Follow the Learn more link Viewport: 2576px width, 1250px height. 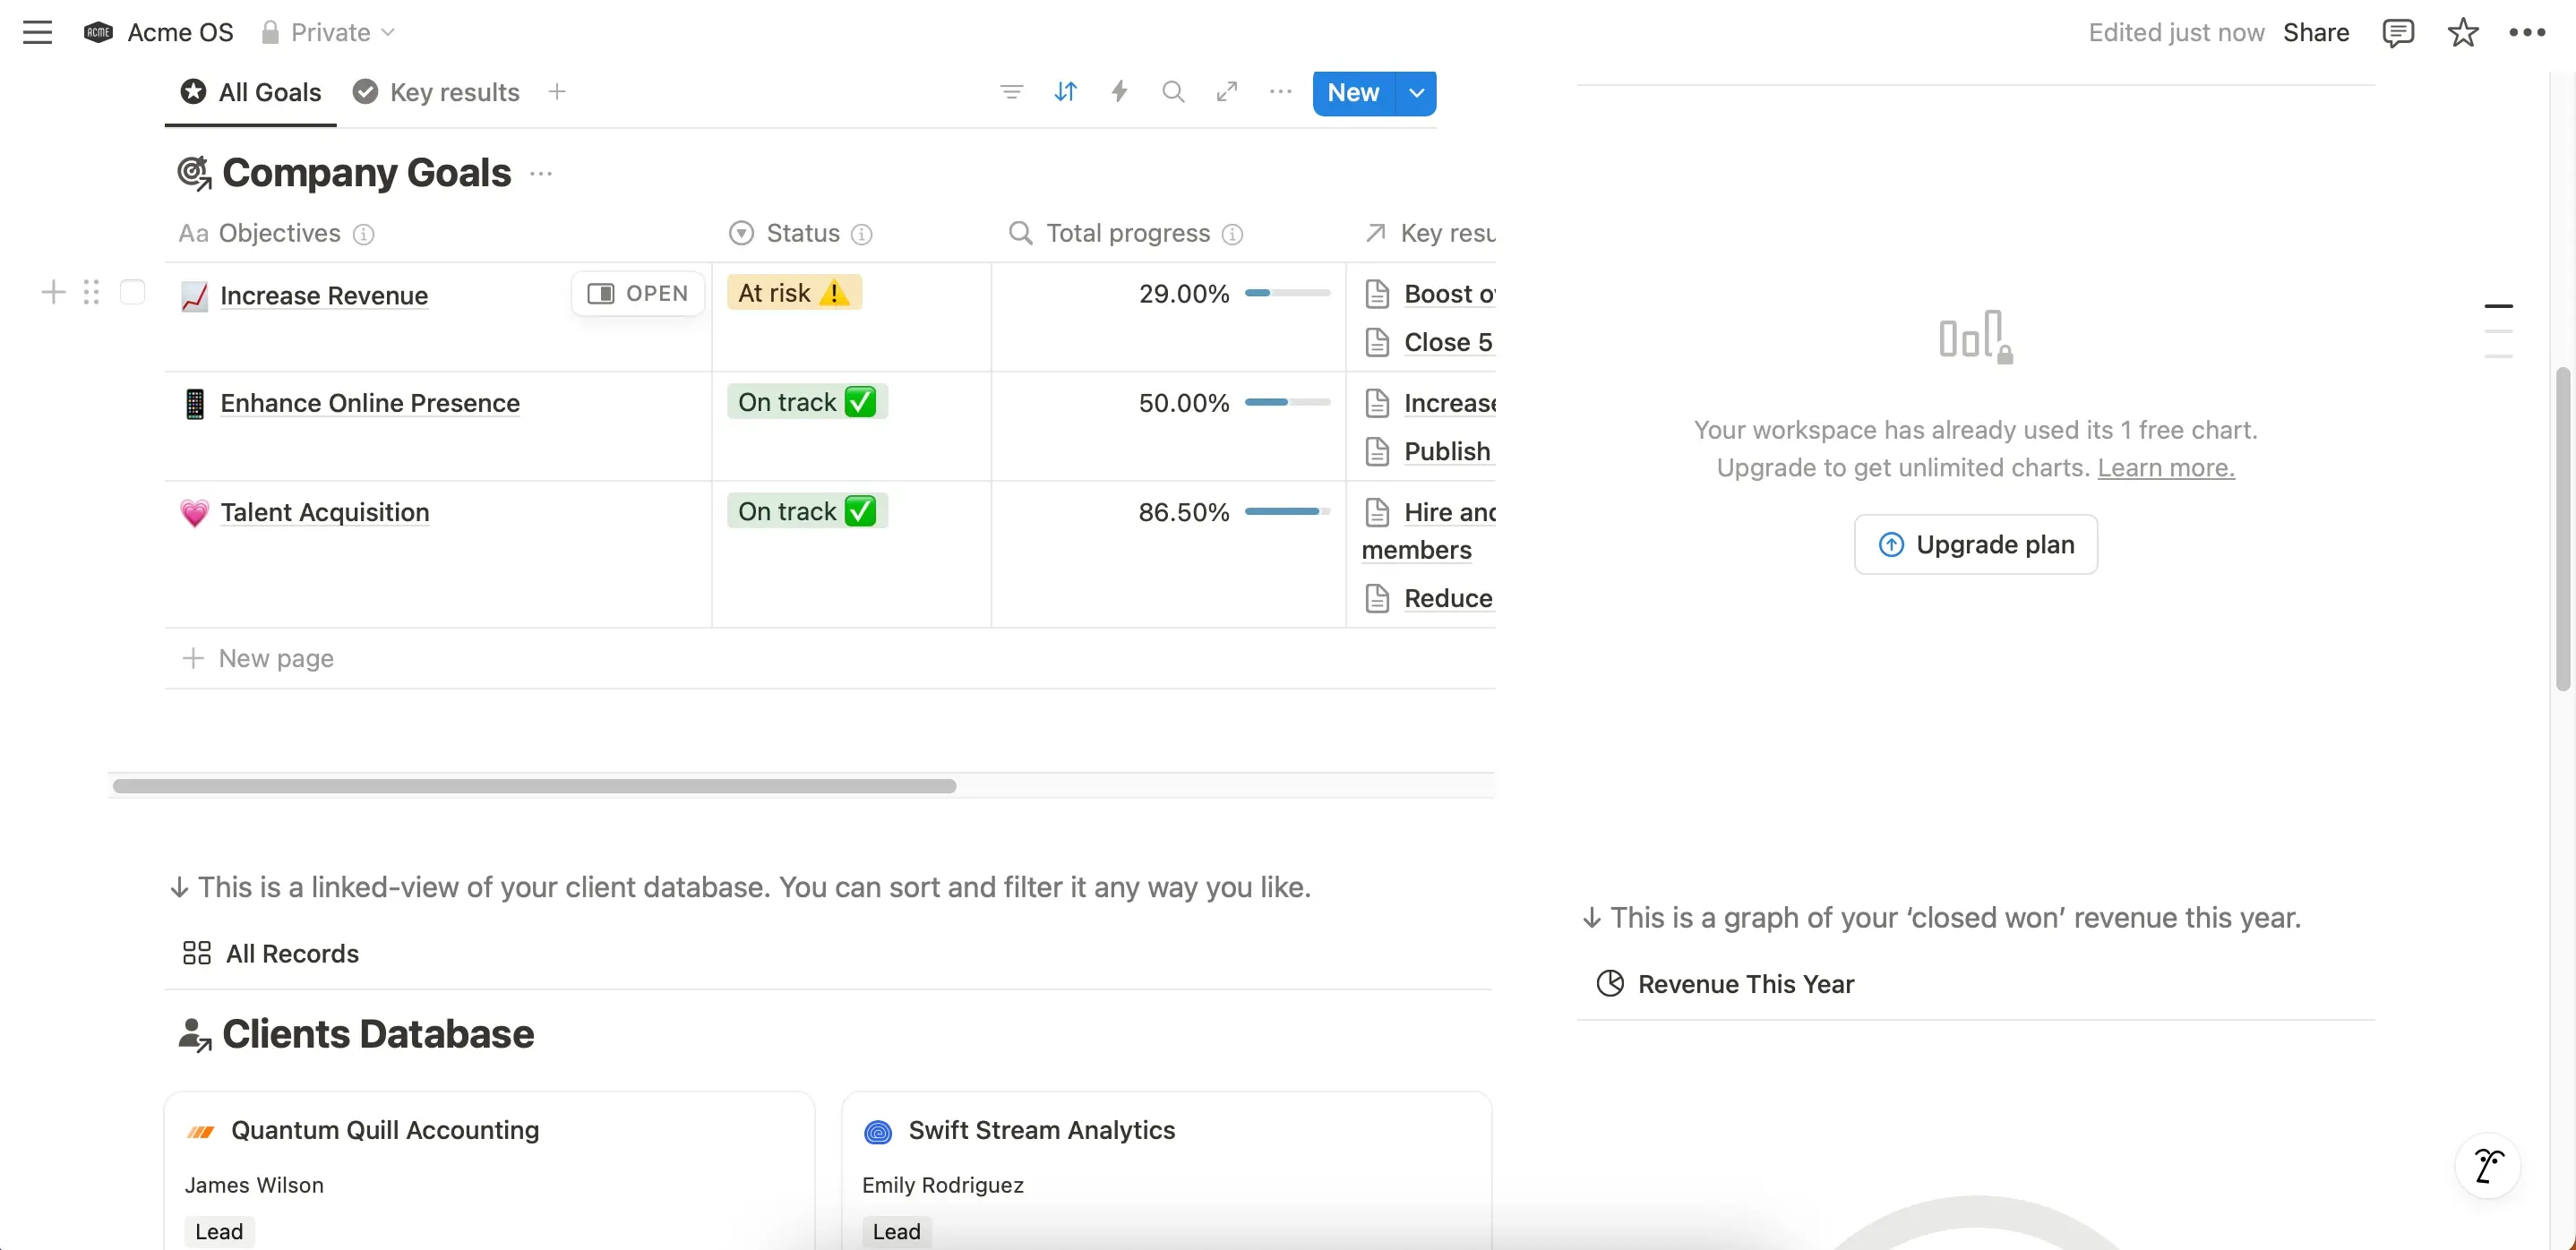2166,468
